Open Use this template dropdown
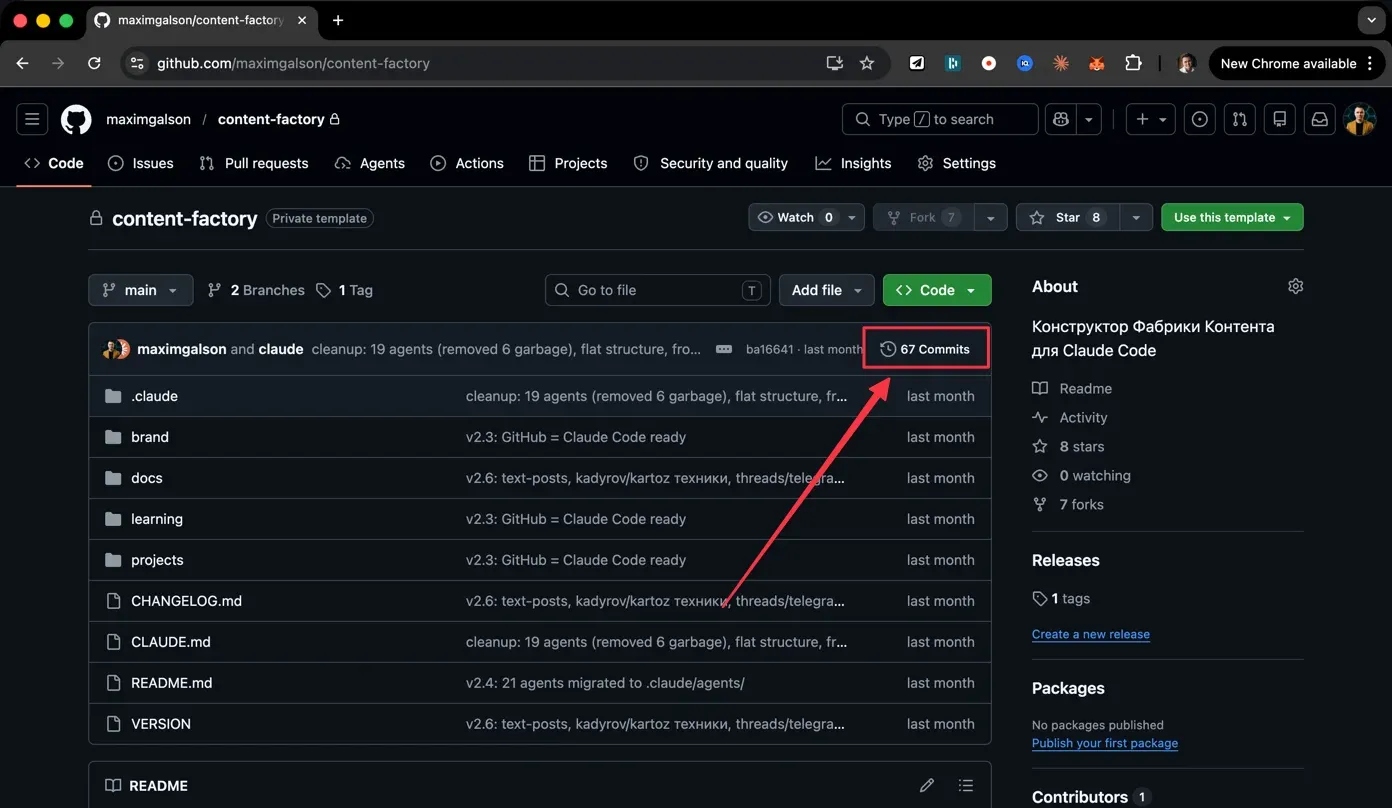The height and width of the screenshot is (808, 1392). coord(1231,217)
